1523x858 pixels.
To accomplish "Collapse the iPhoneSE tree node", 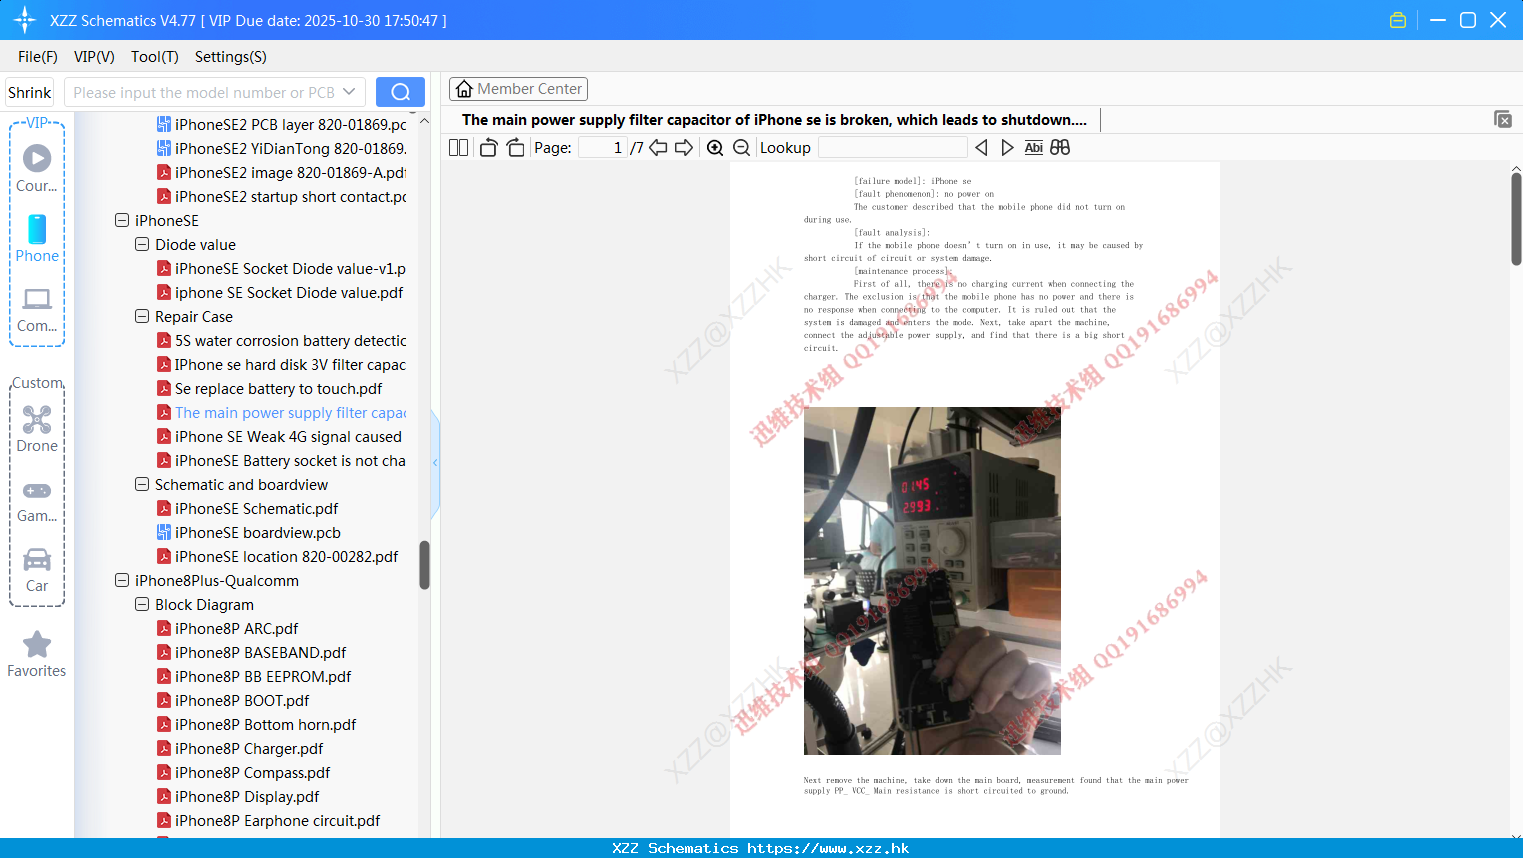I will tap(122, 220).
